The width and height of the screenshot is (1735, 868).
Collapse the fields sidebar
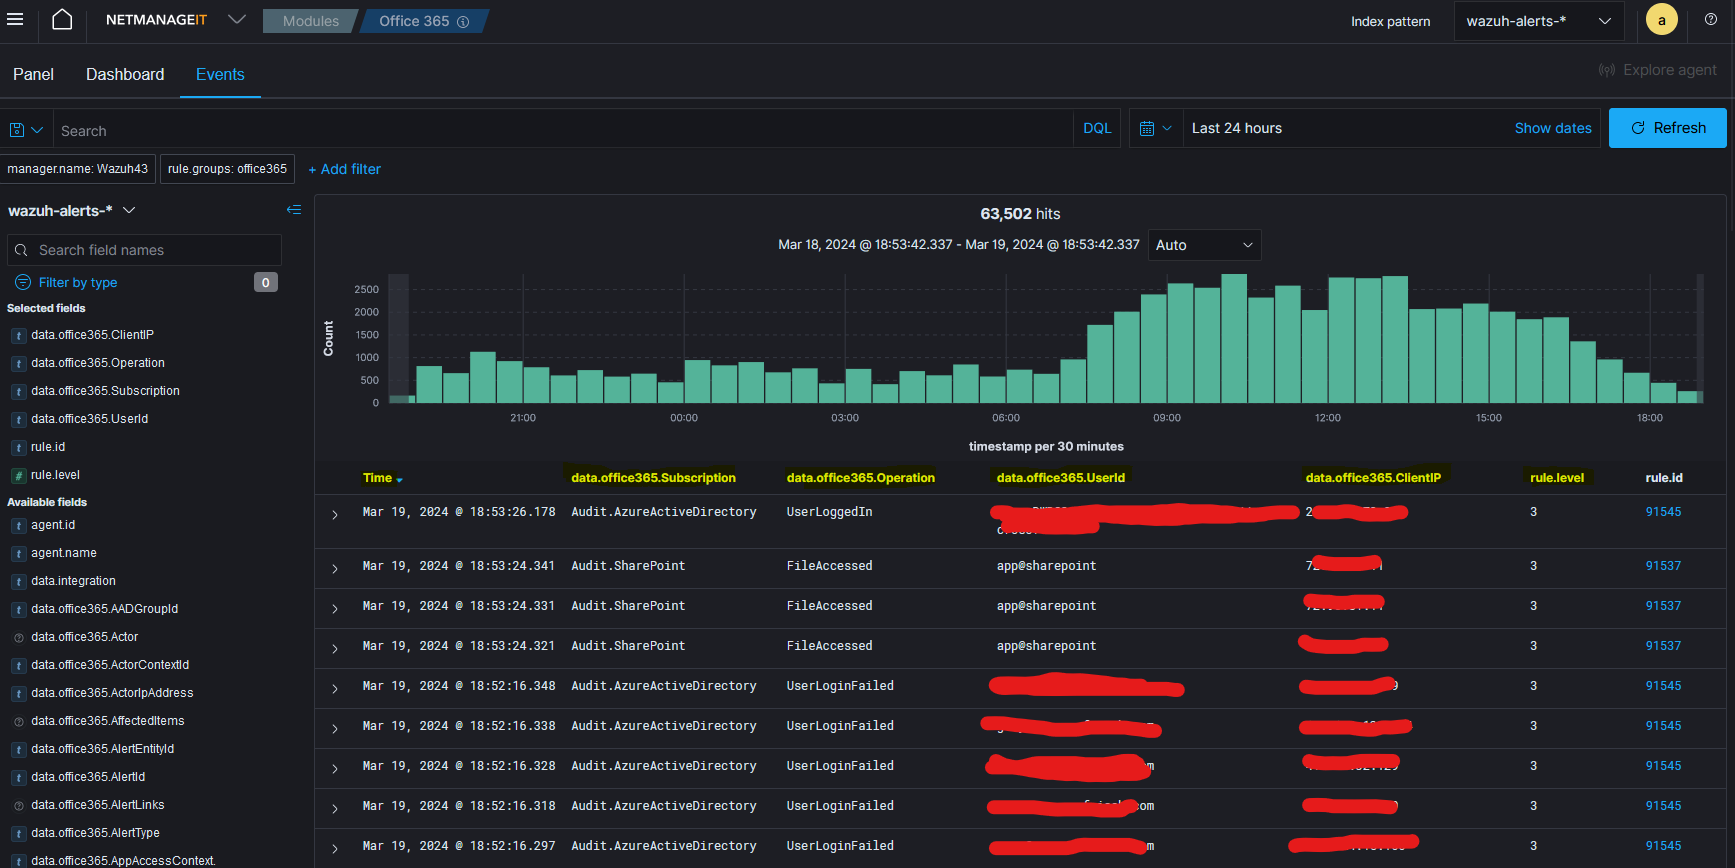point(293,210)
